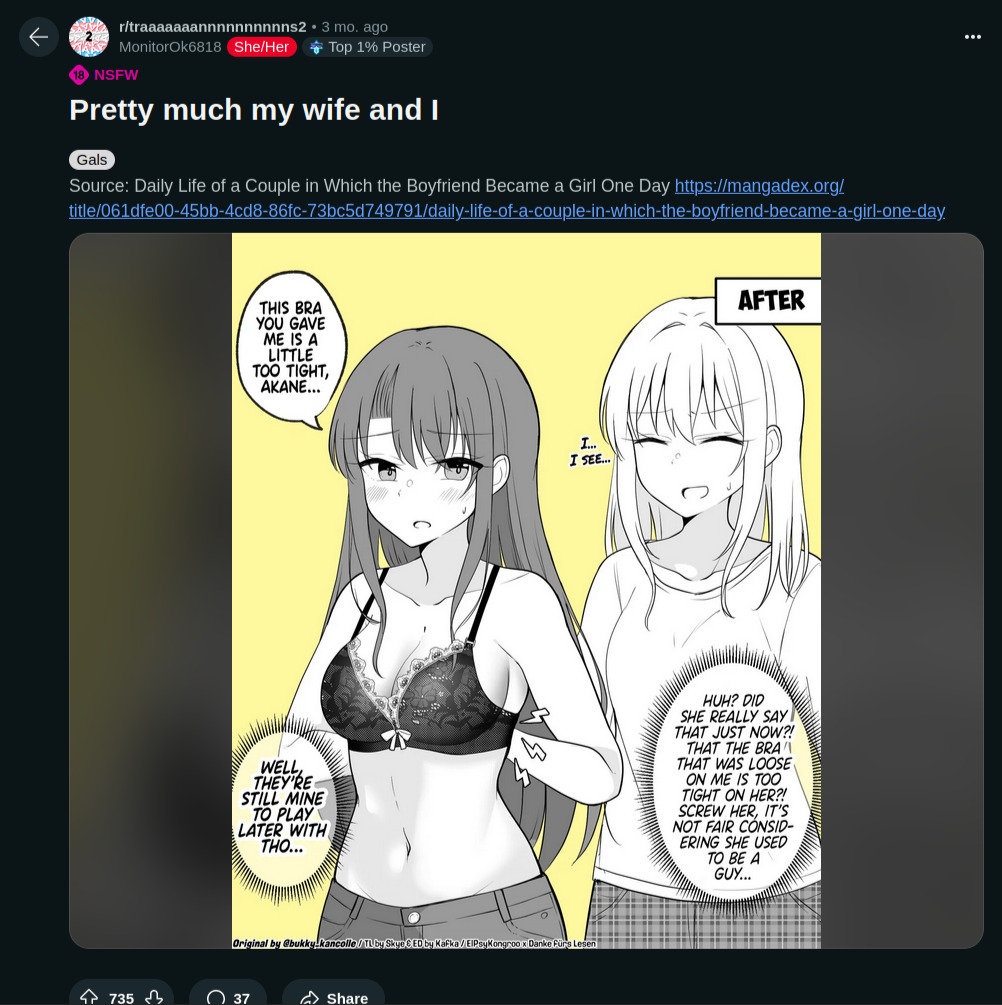Filter by the Gals post flair
Viewport: 1002px width, 1005px height.
[92, 160]
